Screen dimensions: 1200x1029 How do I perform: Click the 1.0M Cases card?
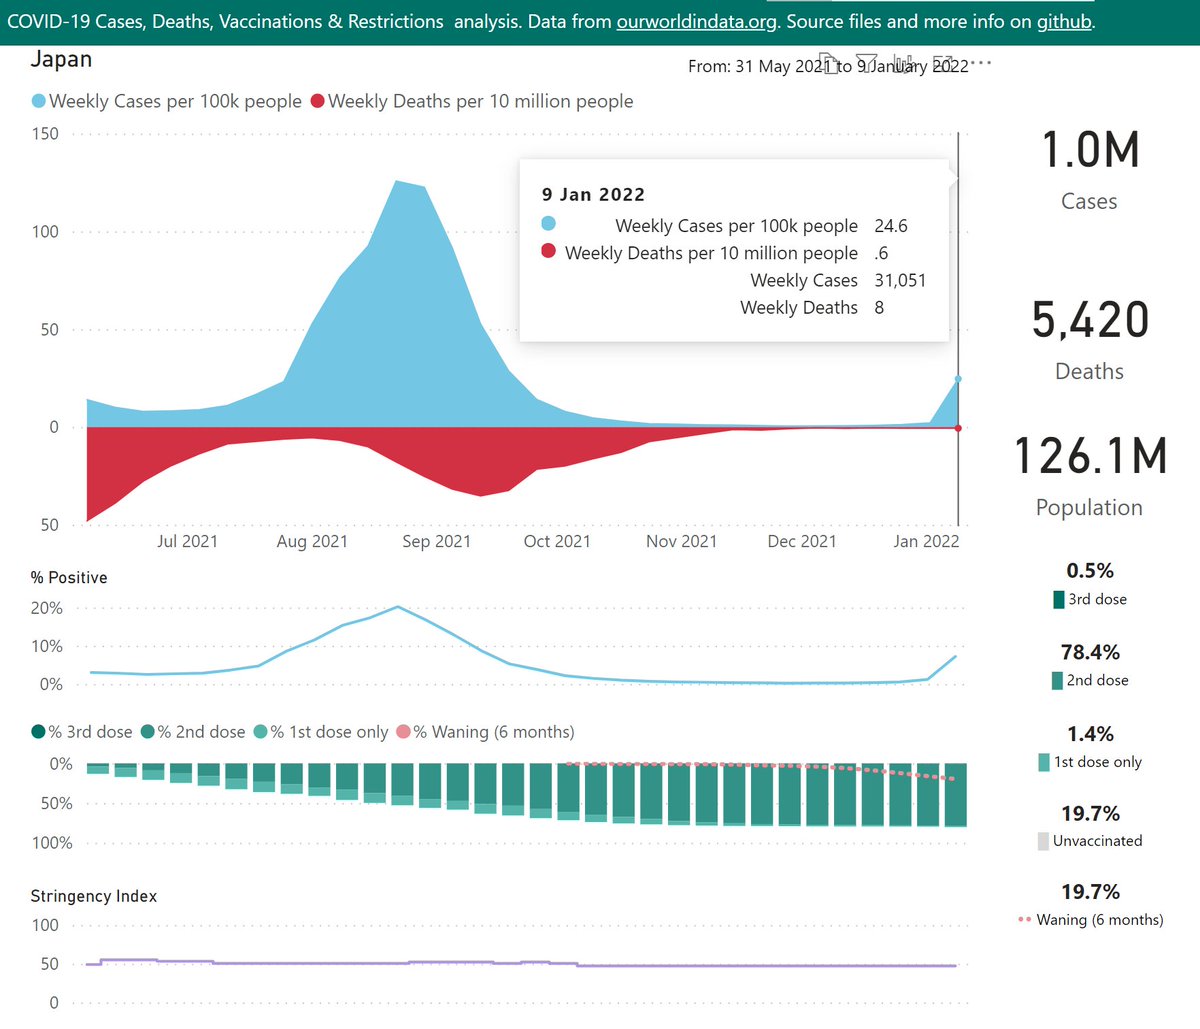1089,169
